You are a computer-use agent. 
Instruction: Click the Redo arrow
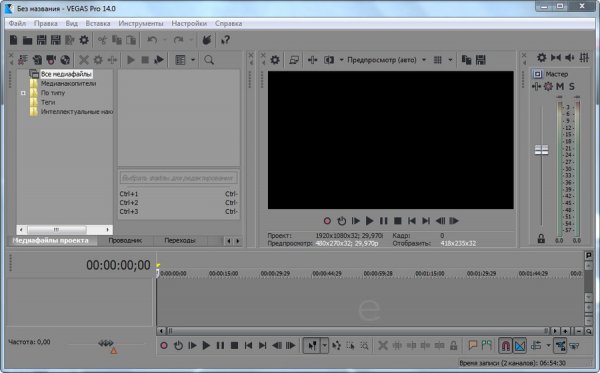coord(178,40)
